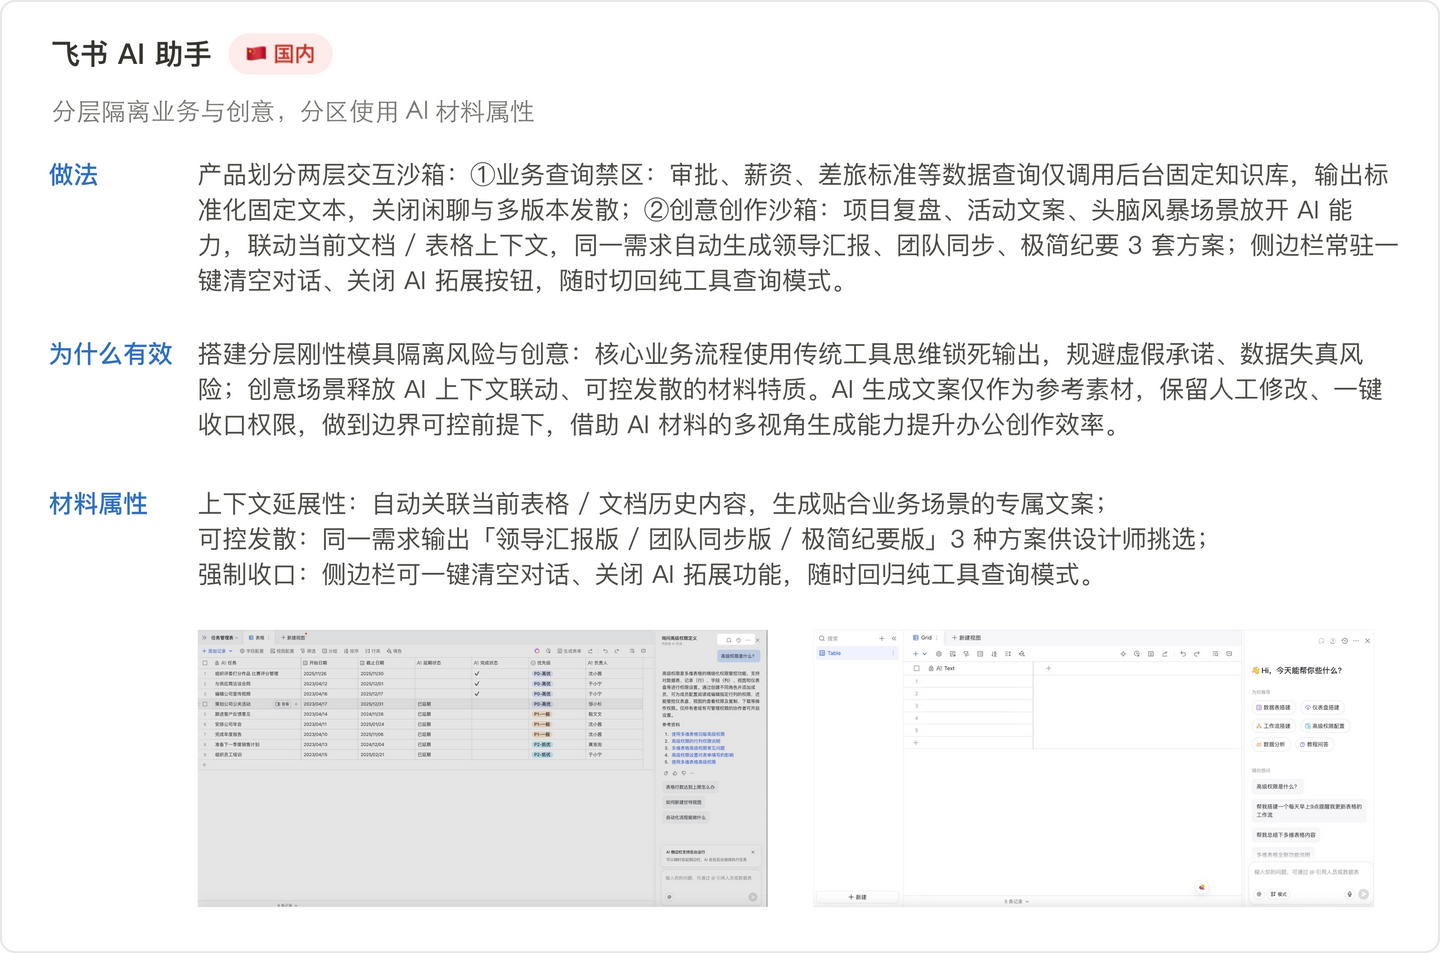Click redo arrow in Grid screenshot toolbar
Image resolution: width=1440 pixels, height=953 pixels.
click(1197, 654)
